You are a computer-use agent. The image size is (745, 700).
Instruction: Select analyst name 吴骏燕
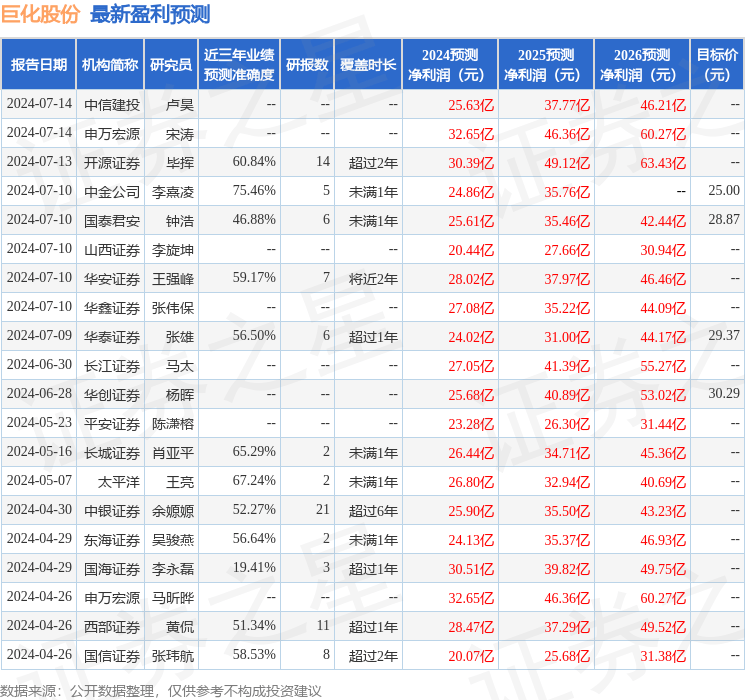173,540
